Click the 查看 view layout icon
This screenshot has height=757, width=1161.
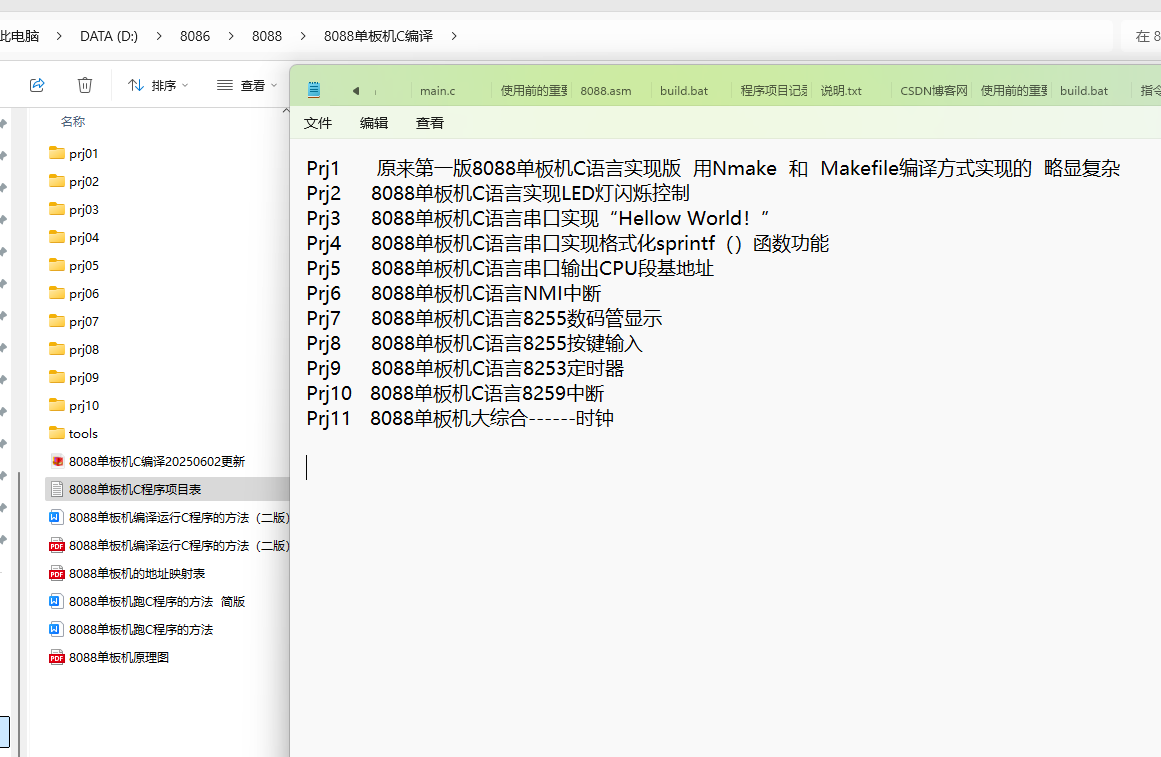224,86
